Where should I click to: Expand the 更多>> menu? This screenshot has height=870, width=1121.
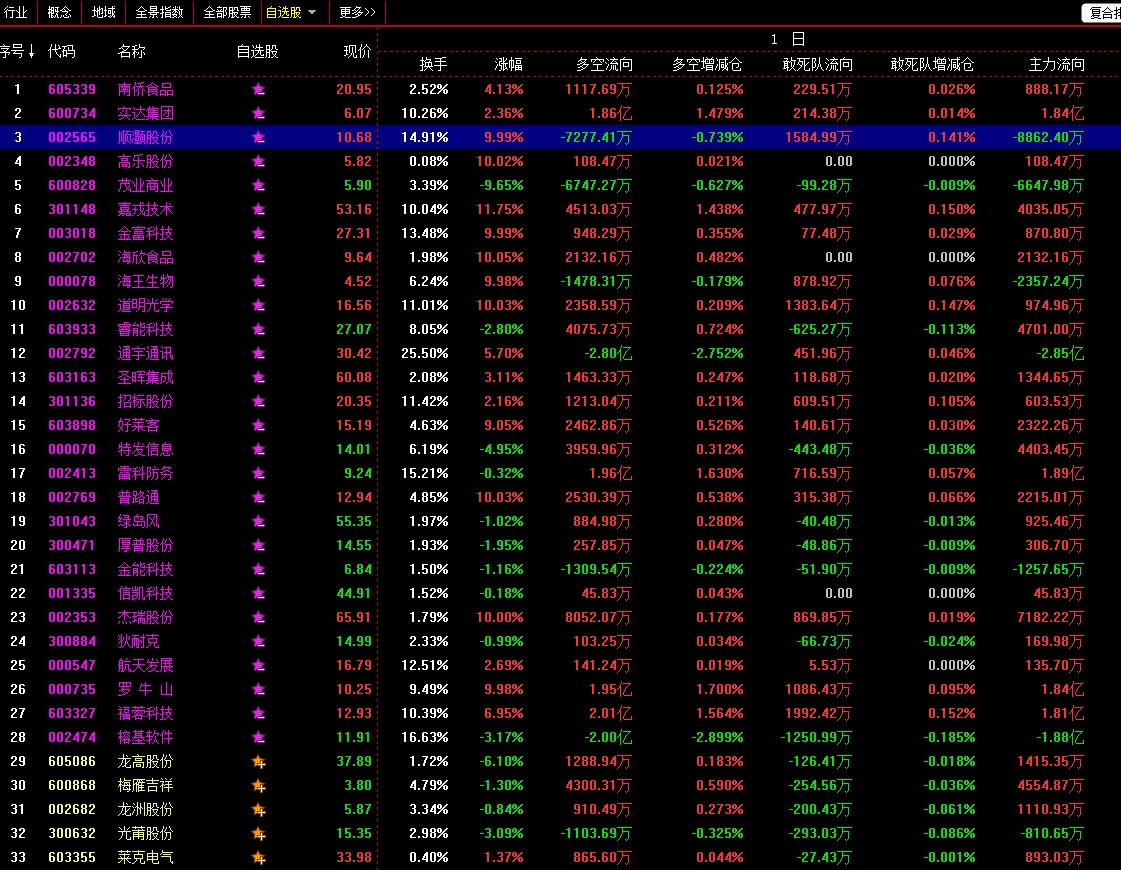357,12
